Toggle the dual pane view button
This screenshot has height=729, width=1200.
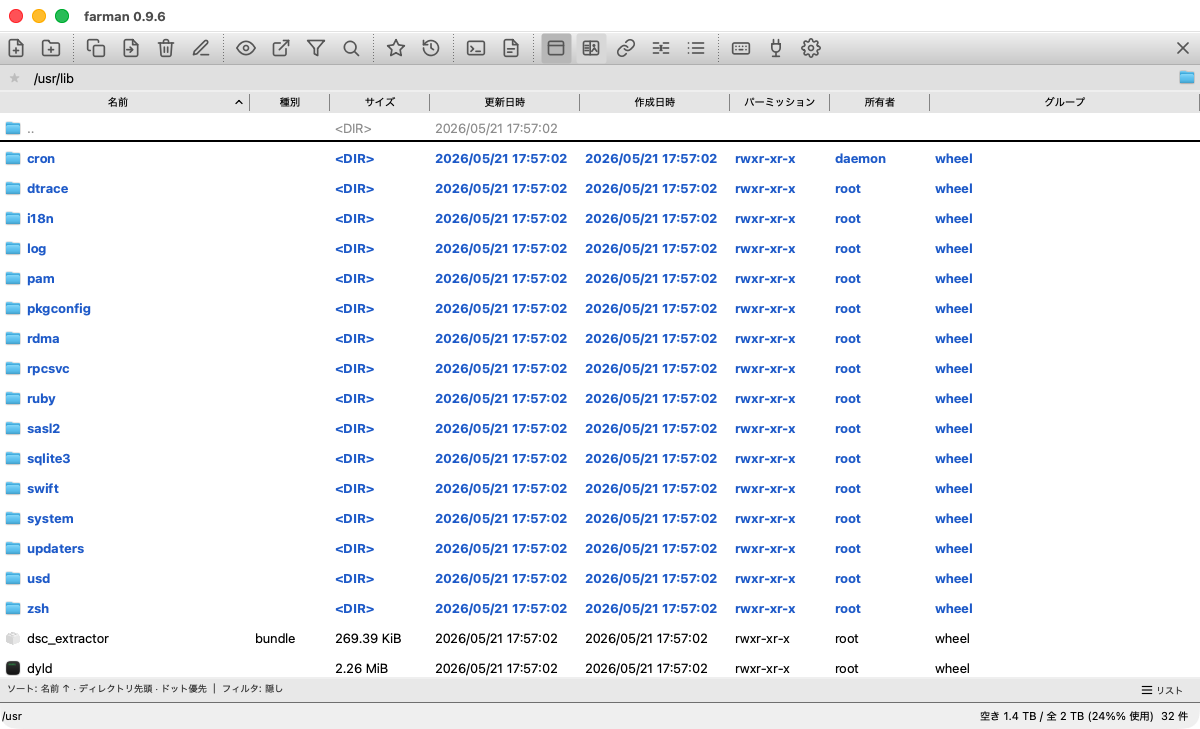pyautogui.click(x=591, y=48)
